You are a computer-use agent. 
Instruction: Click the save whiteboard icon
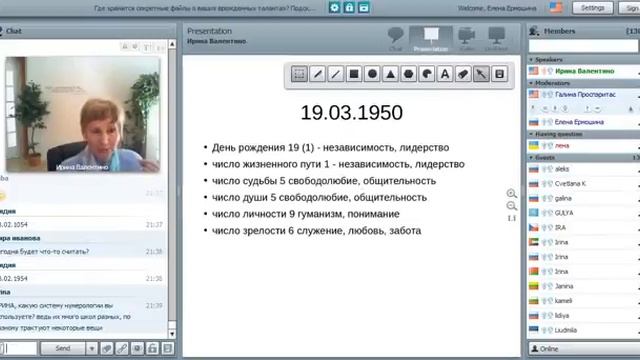click(500, 74)
